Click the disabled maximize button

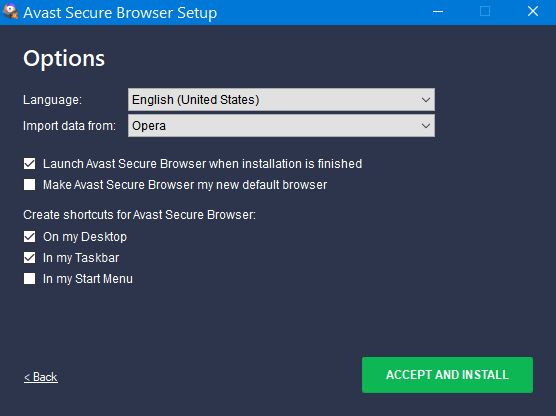tap(485, 11)
